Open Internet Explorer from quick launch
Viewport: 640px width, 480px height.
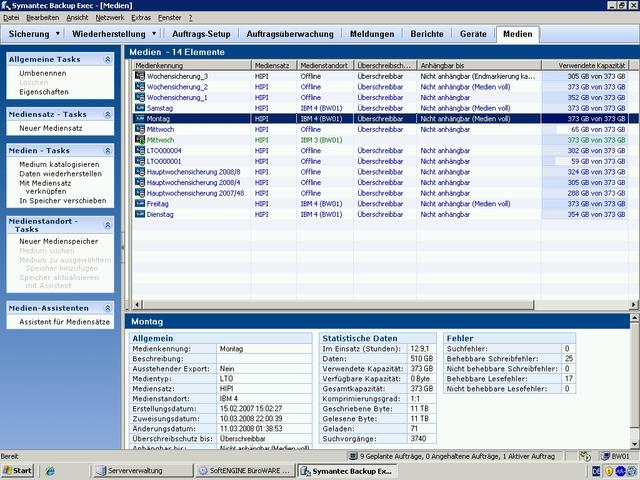(x=50, y=471)
